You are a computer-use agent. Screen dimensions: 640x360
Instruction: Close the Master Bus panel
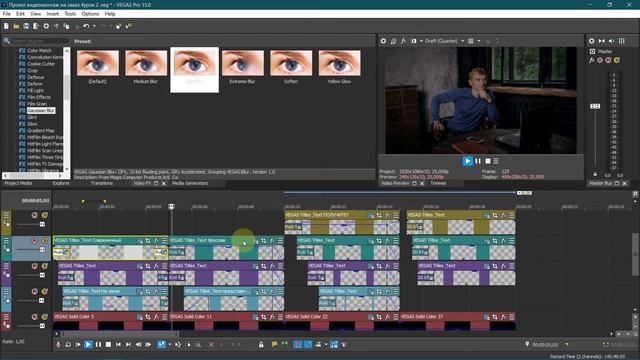point(624,184)
